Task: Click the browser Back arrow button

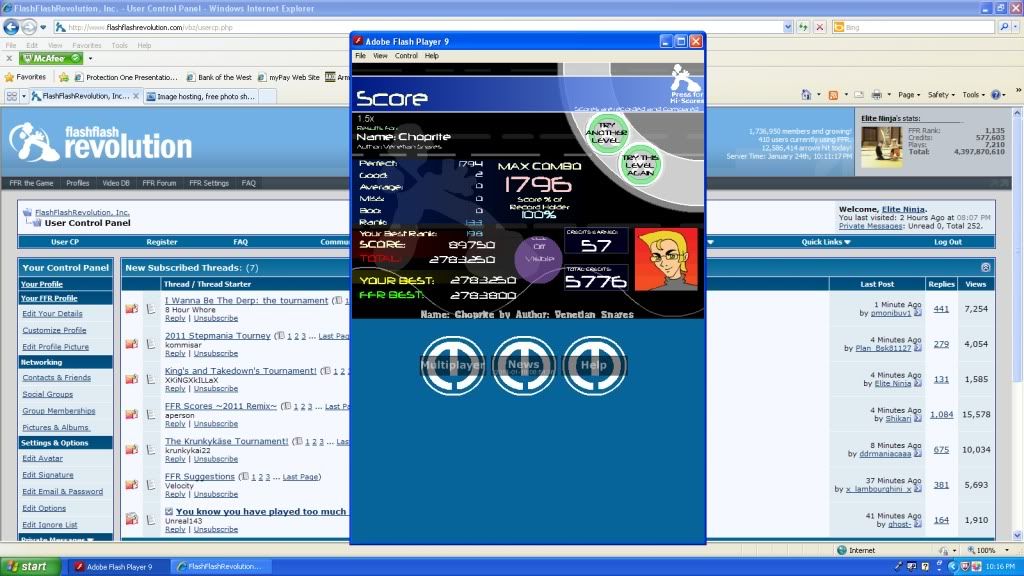Action: click(x=13, y=27)
